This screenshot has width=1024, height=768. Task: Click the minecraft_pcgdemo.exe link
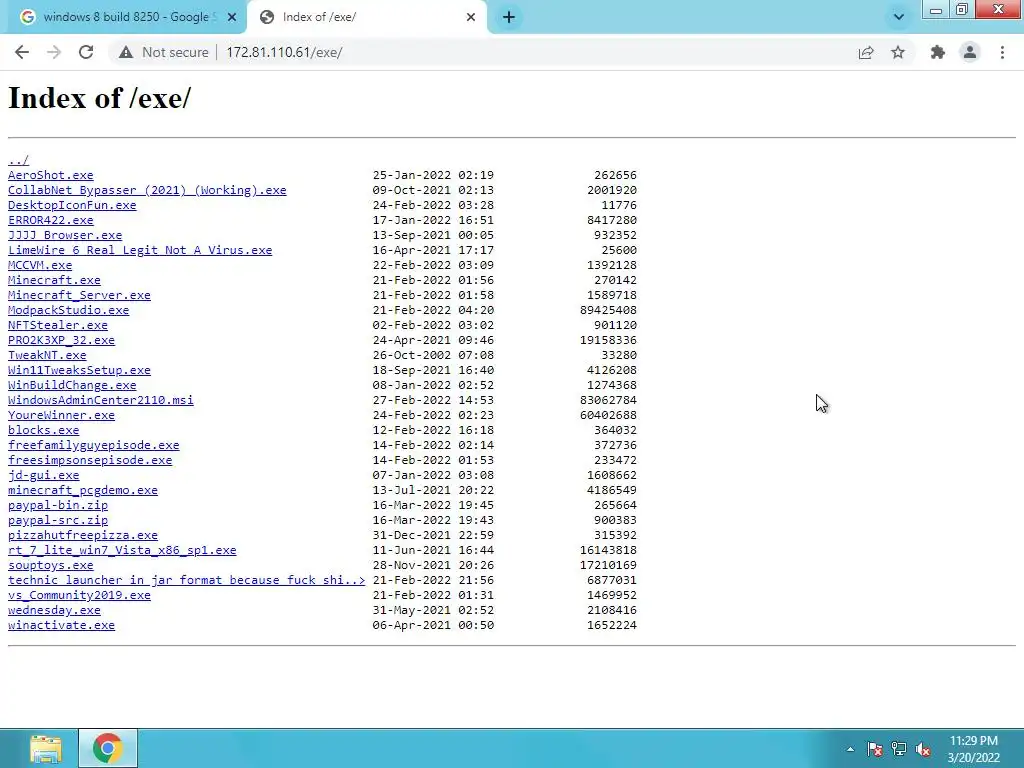pos(83,490)
